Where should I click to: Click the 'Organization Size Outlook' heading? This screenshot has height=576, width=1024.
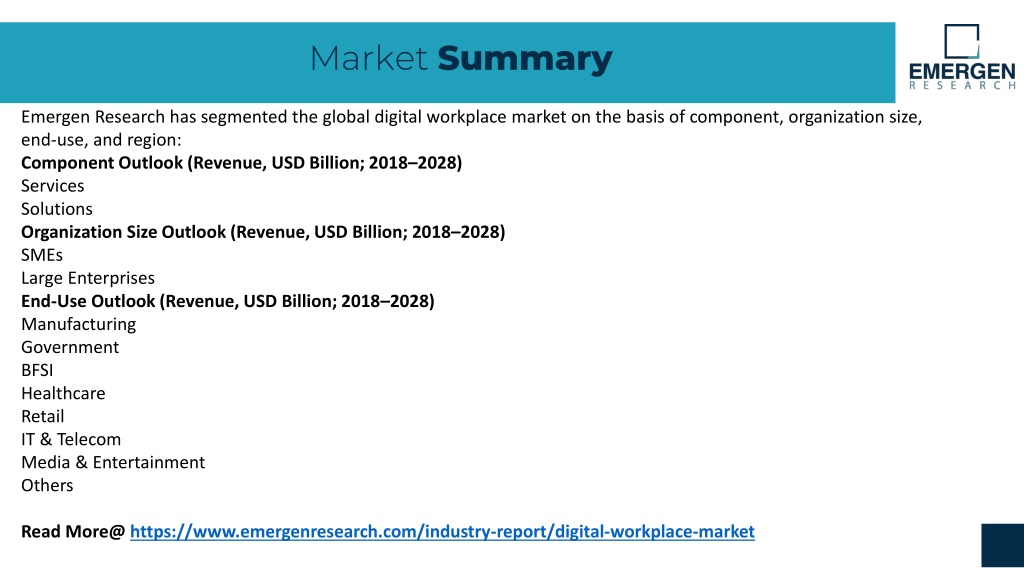263,232
